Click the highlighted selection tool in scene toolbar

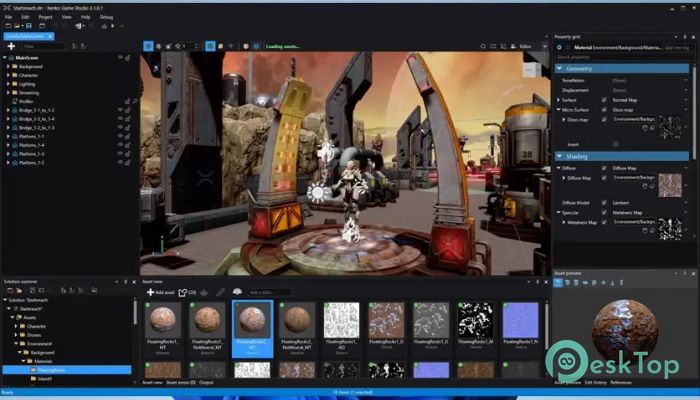click(x=148, y=46)
